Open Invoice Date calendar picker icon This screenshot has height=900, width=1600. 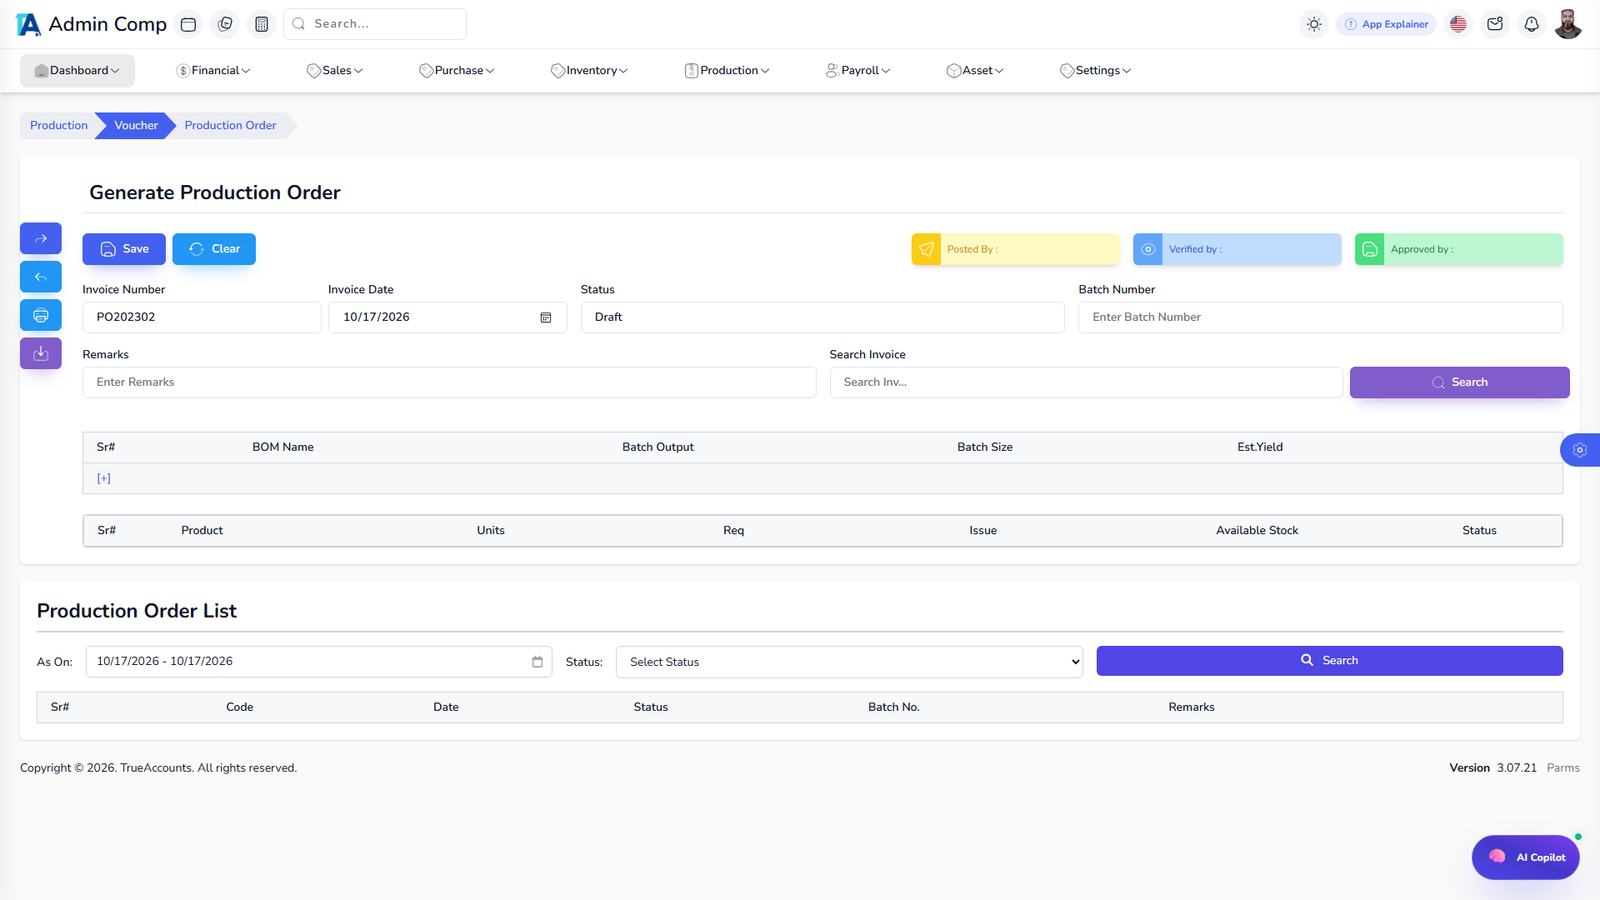[x=546, y=317]
